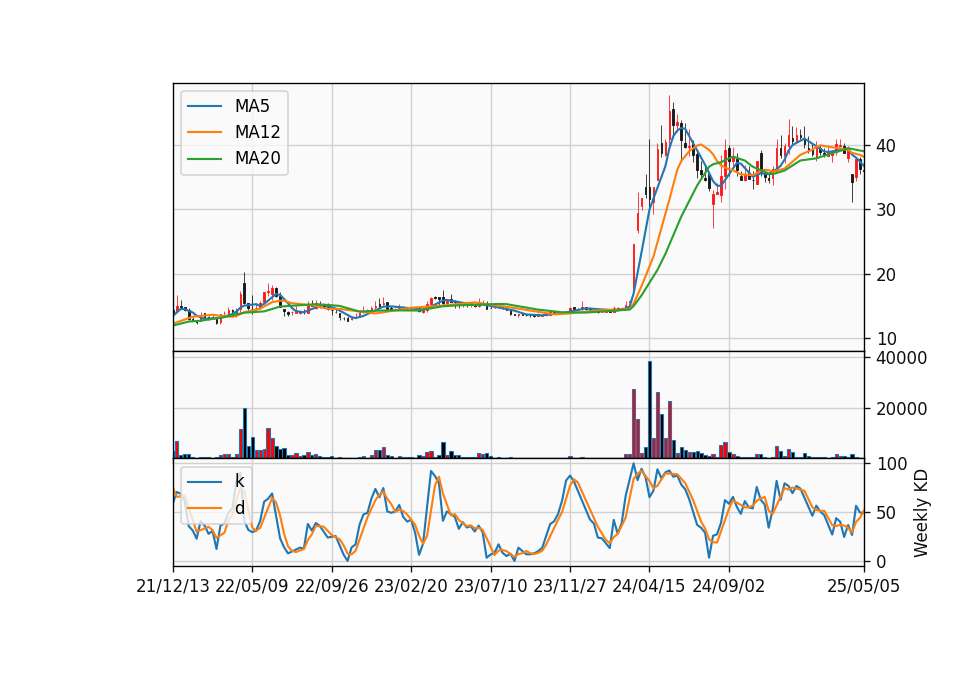Click the highest price candlestick near 48
The width and height of the screenshot is (960, 690).
[x=669, y=118]
